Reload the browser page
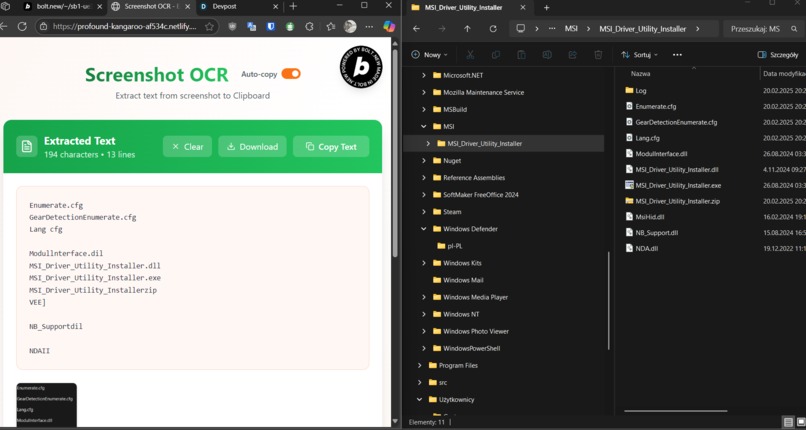Viewport: 806px width, 430px height. coord(22,27)
